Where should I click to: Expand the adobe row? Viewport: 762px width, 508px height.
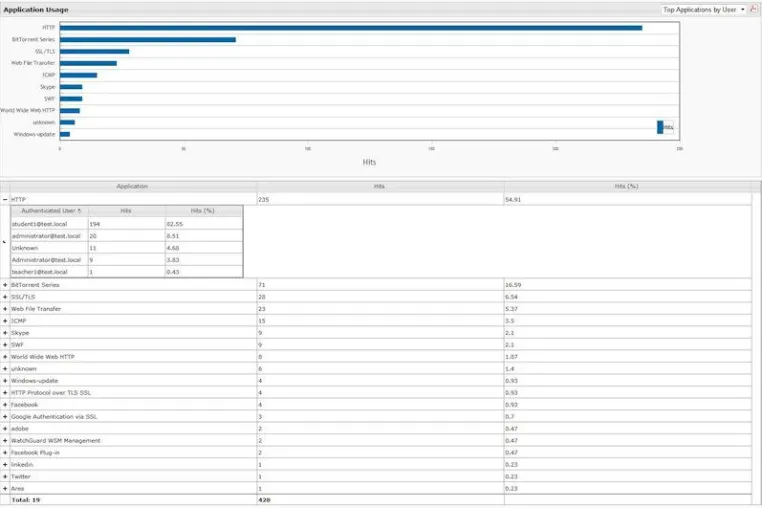[5, 429]
